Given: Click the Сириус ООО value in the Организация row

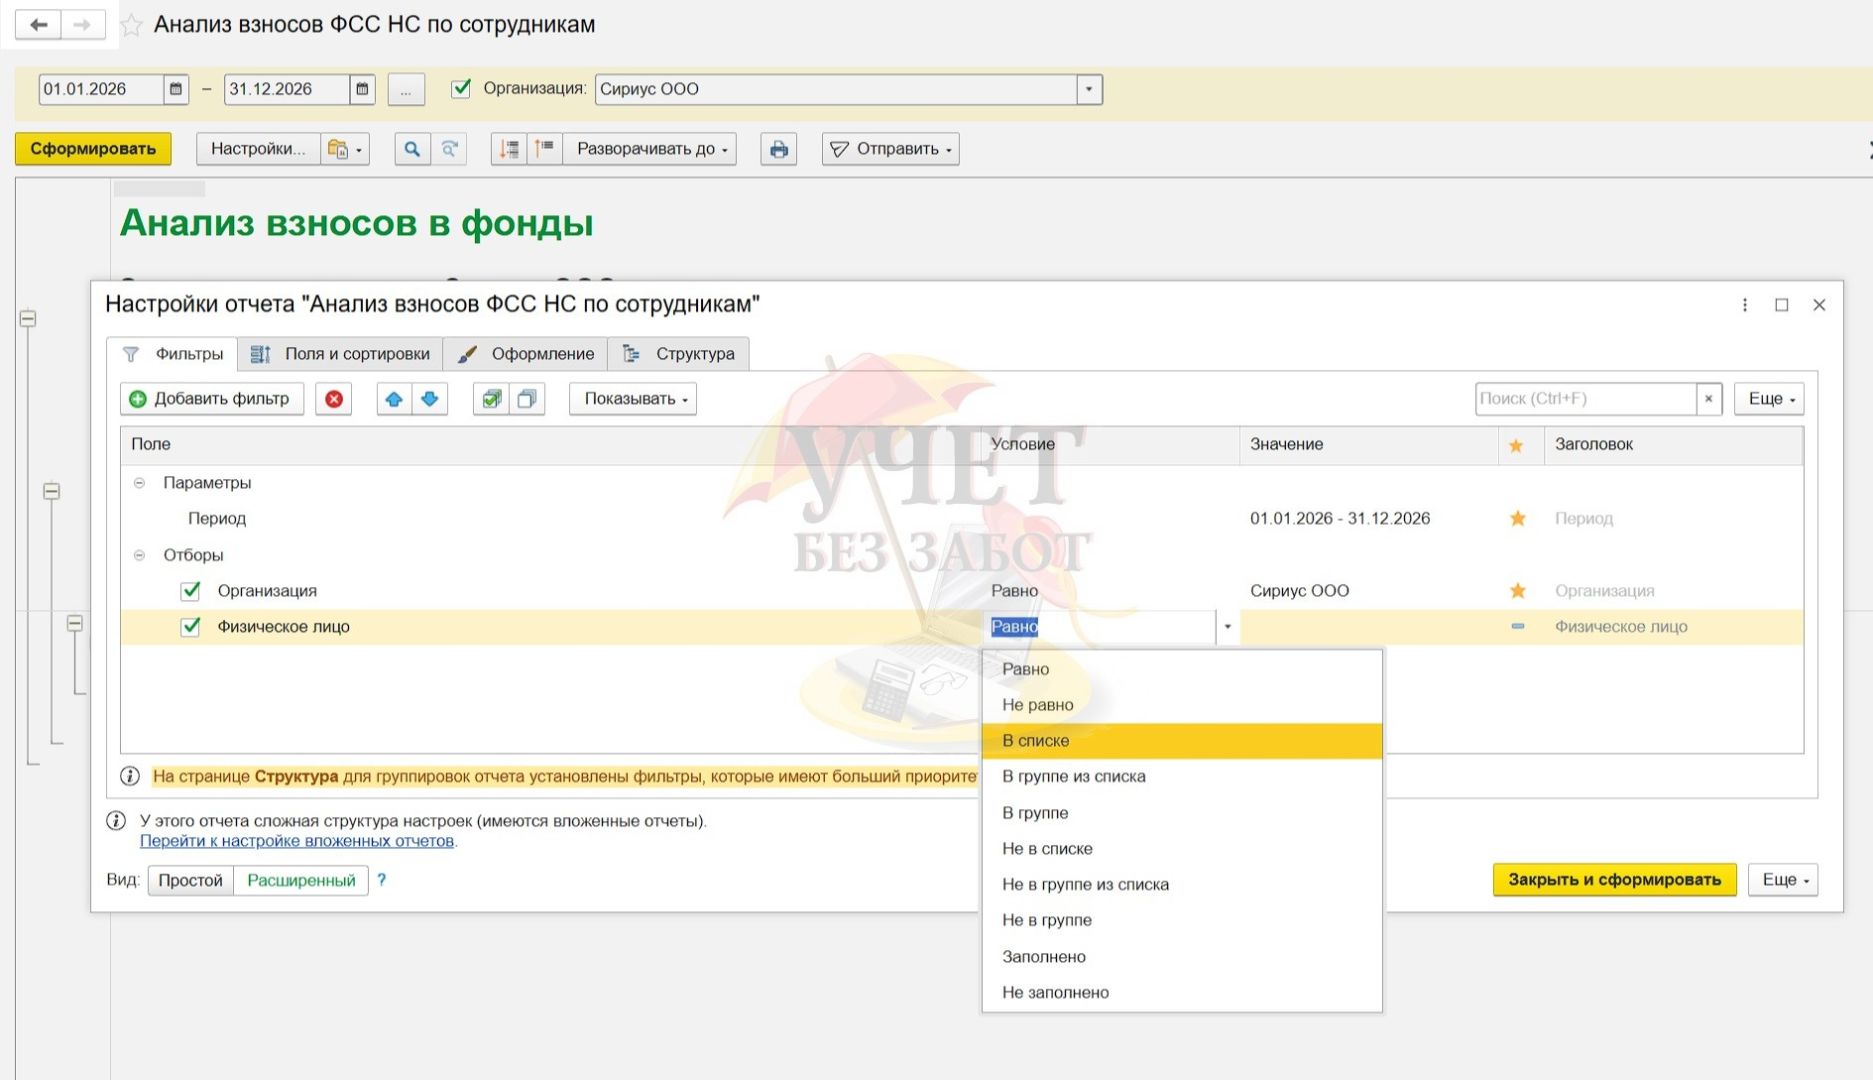Looking at the screenshot, I should click(1299, 591).
